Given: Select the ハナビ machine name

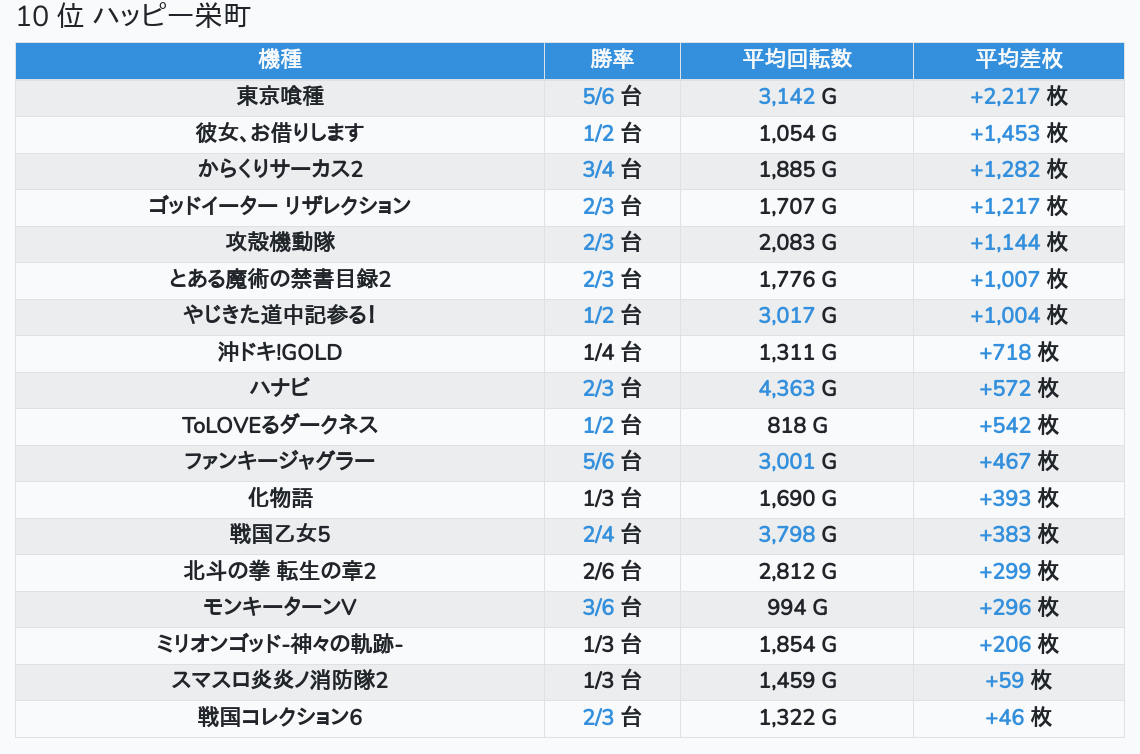Looking at the screenshot, I should tap(280, 388).
